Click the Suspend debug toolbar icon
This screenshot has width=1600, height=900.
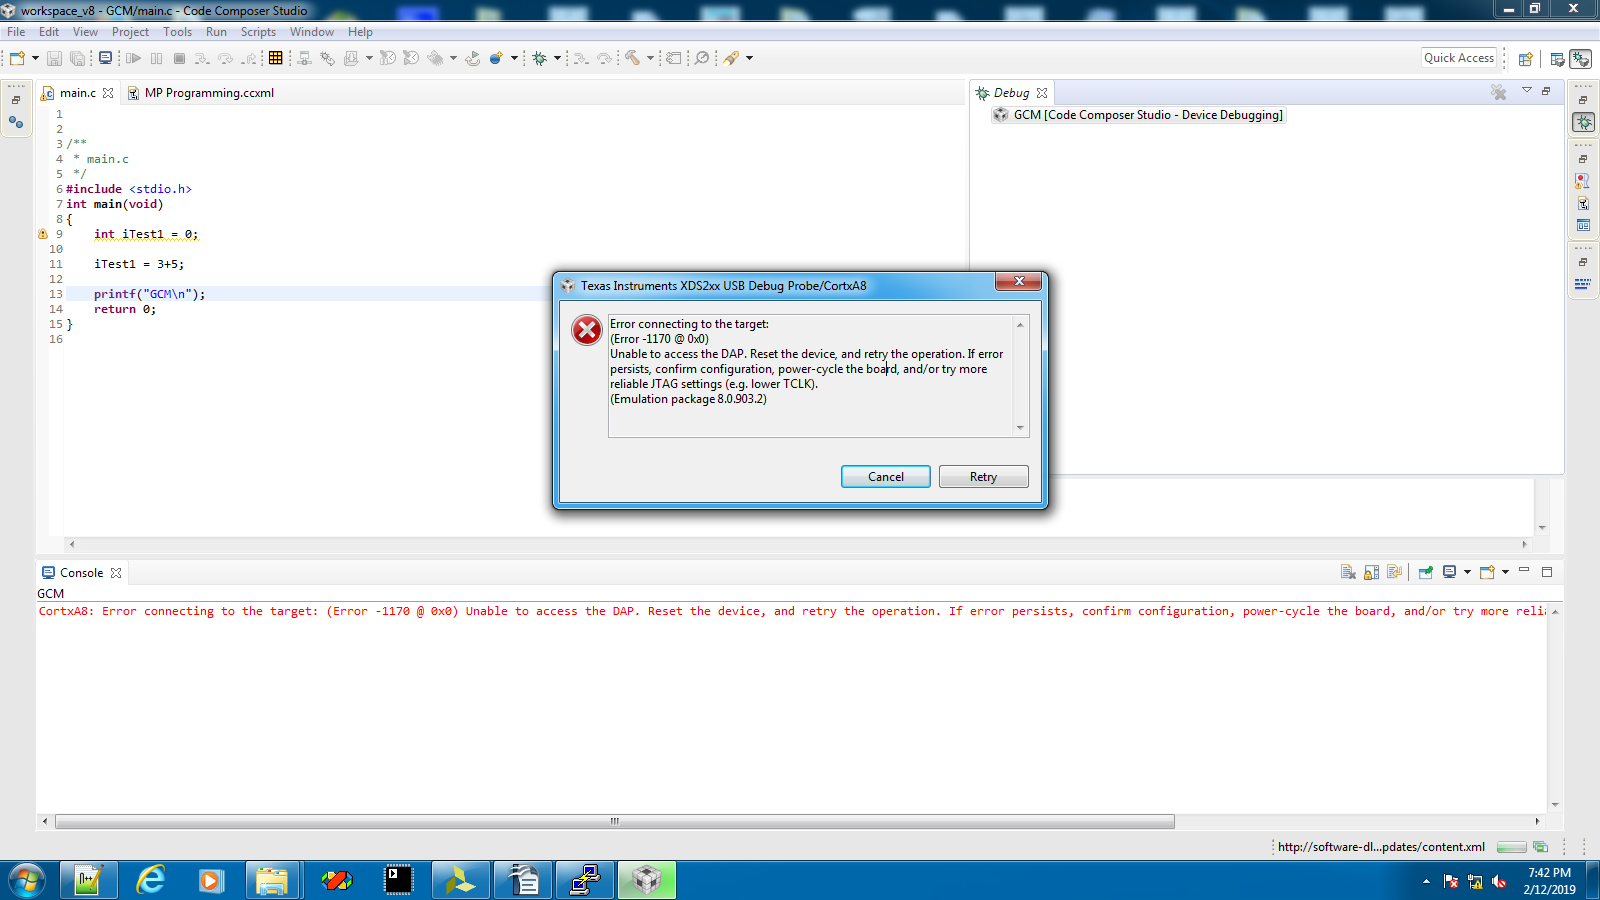(156, 58)
